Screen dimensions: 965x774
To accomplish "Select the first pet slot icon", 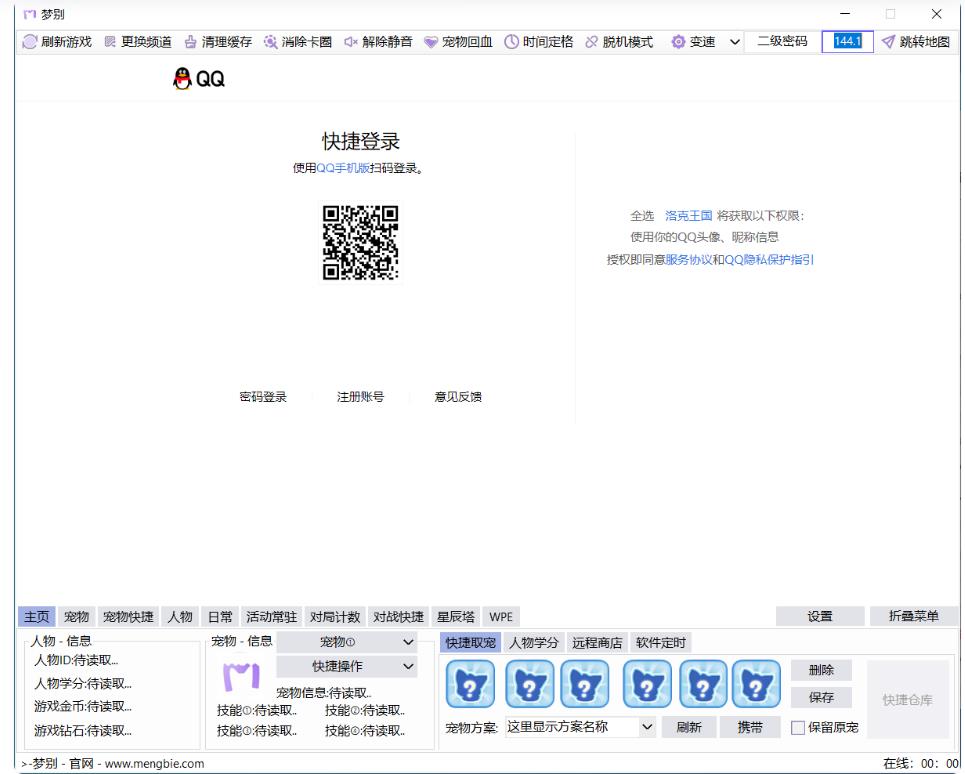I will click(470, 684).
